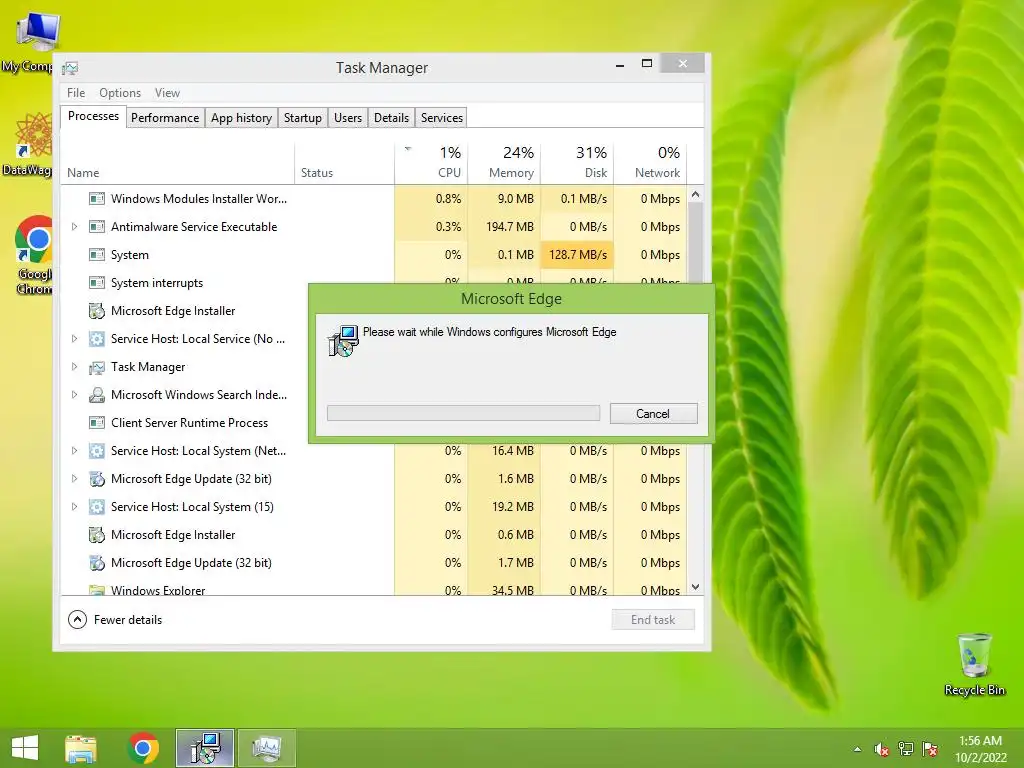The height and width of the screenshot is (768, 1024).
Task: Sort processes by Disk column
Action: point(577,161)
